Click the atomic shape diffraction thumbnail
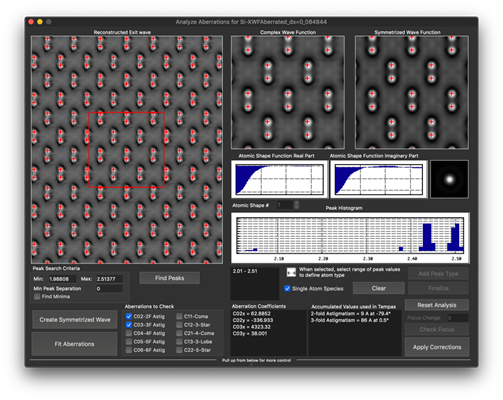Screen dimensions: 503x400 449,179
